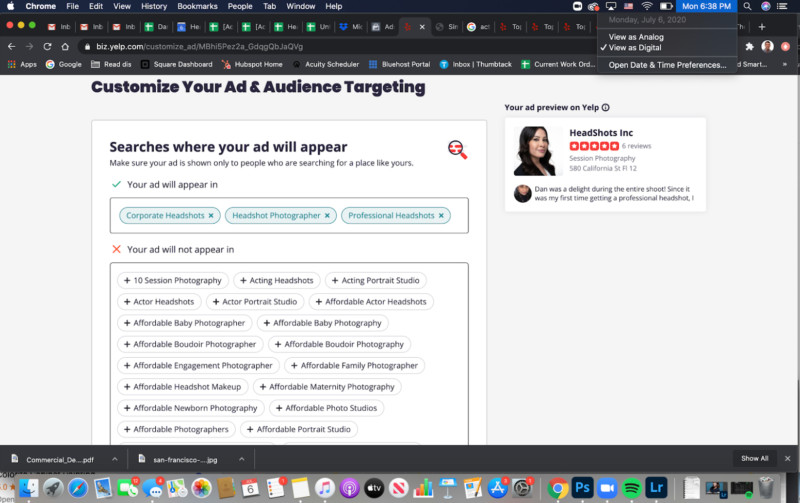Remove the Professional Headshots tag
This screenshot has width=800, height=503.
441,216
